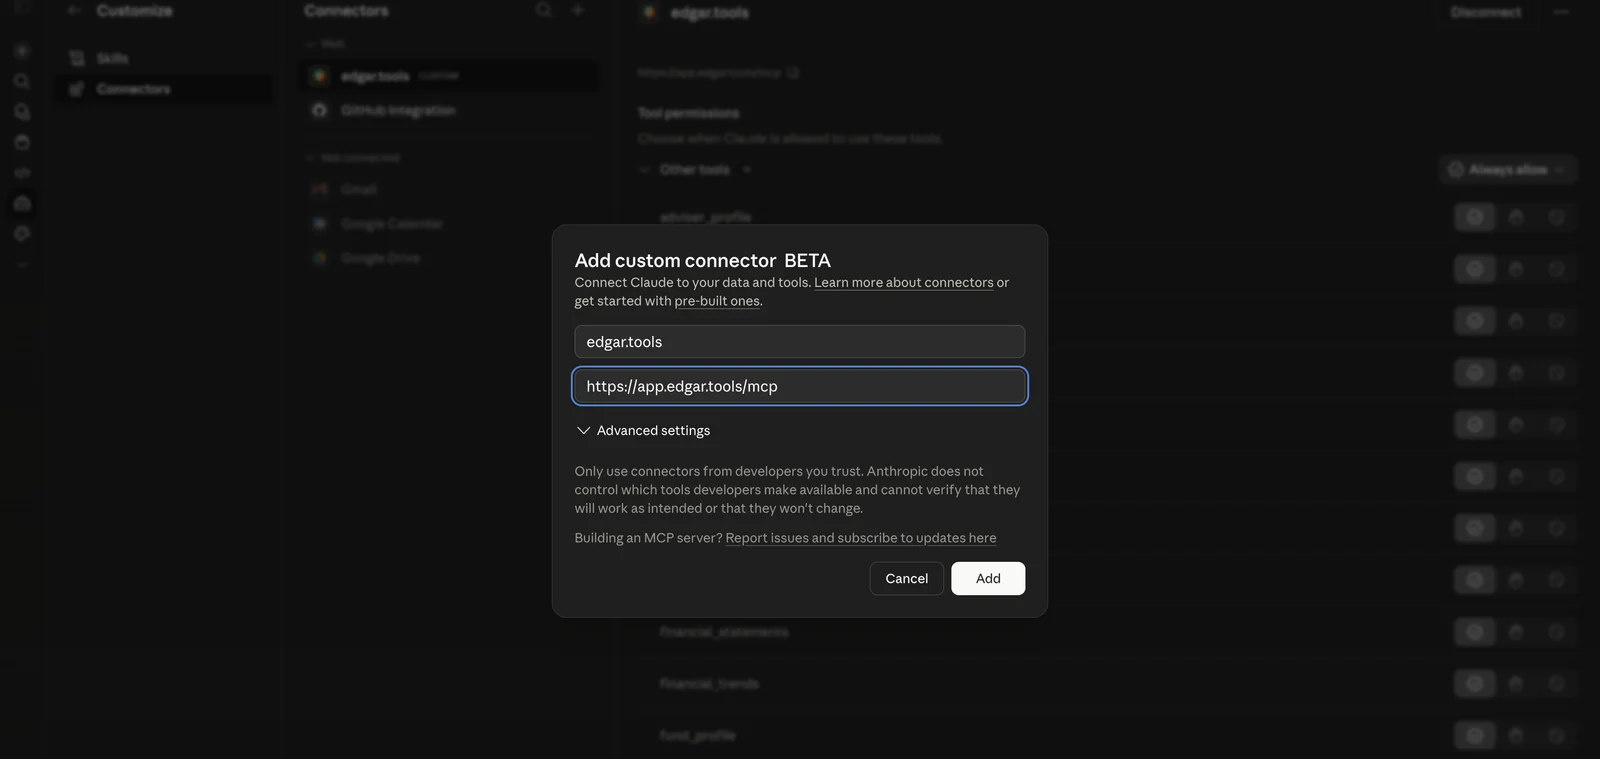Expand Advanced settings in the dialog
The width and height of the screenshot is (1600, 759).
[x=643, y=430]
